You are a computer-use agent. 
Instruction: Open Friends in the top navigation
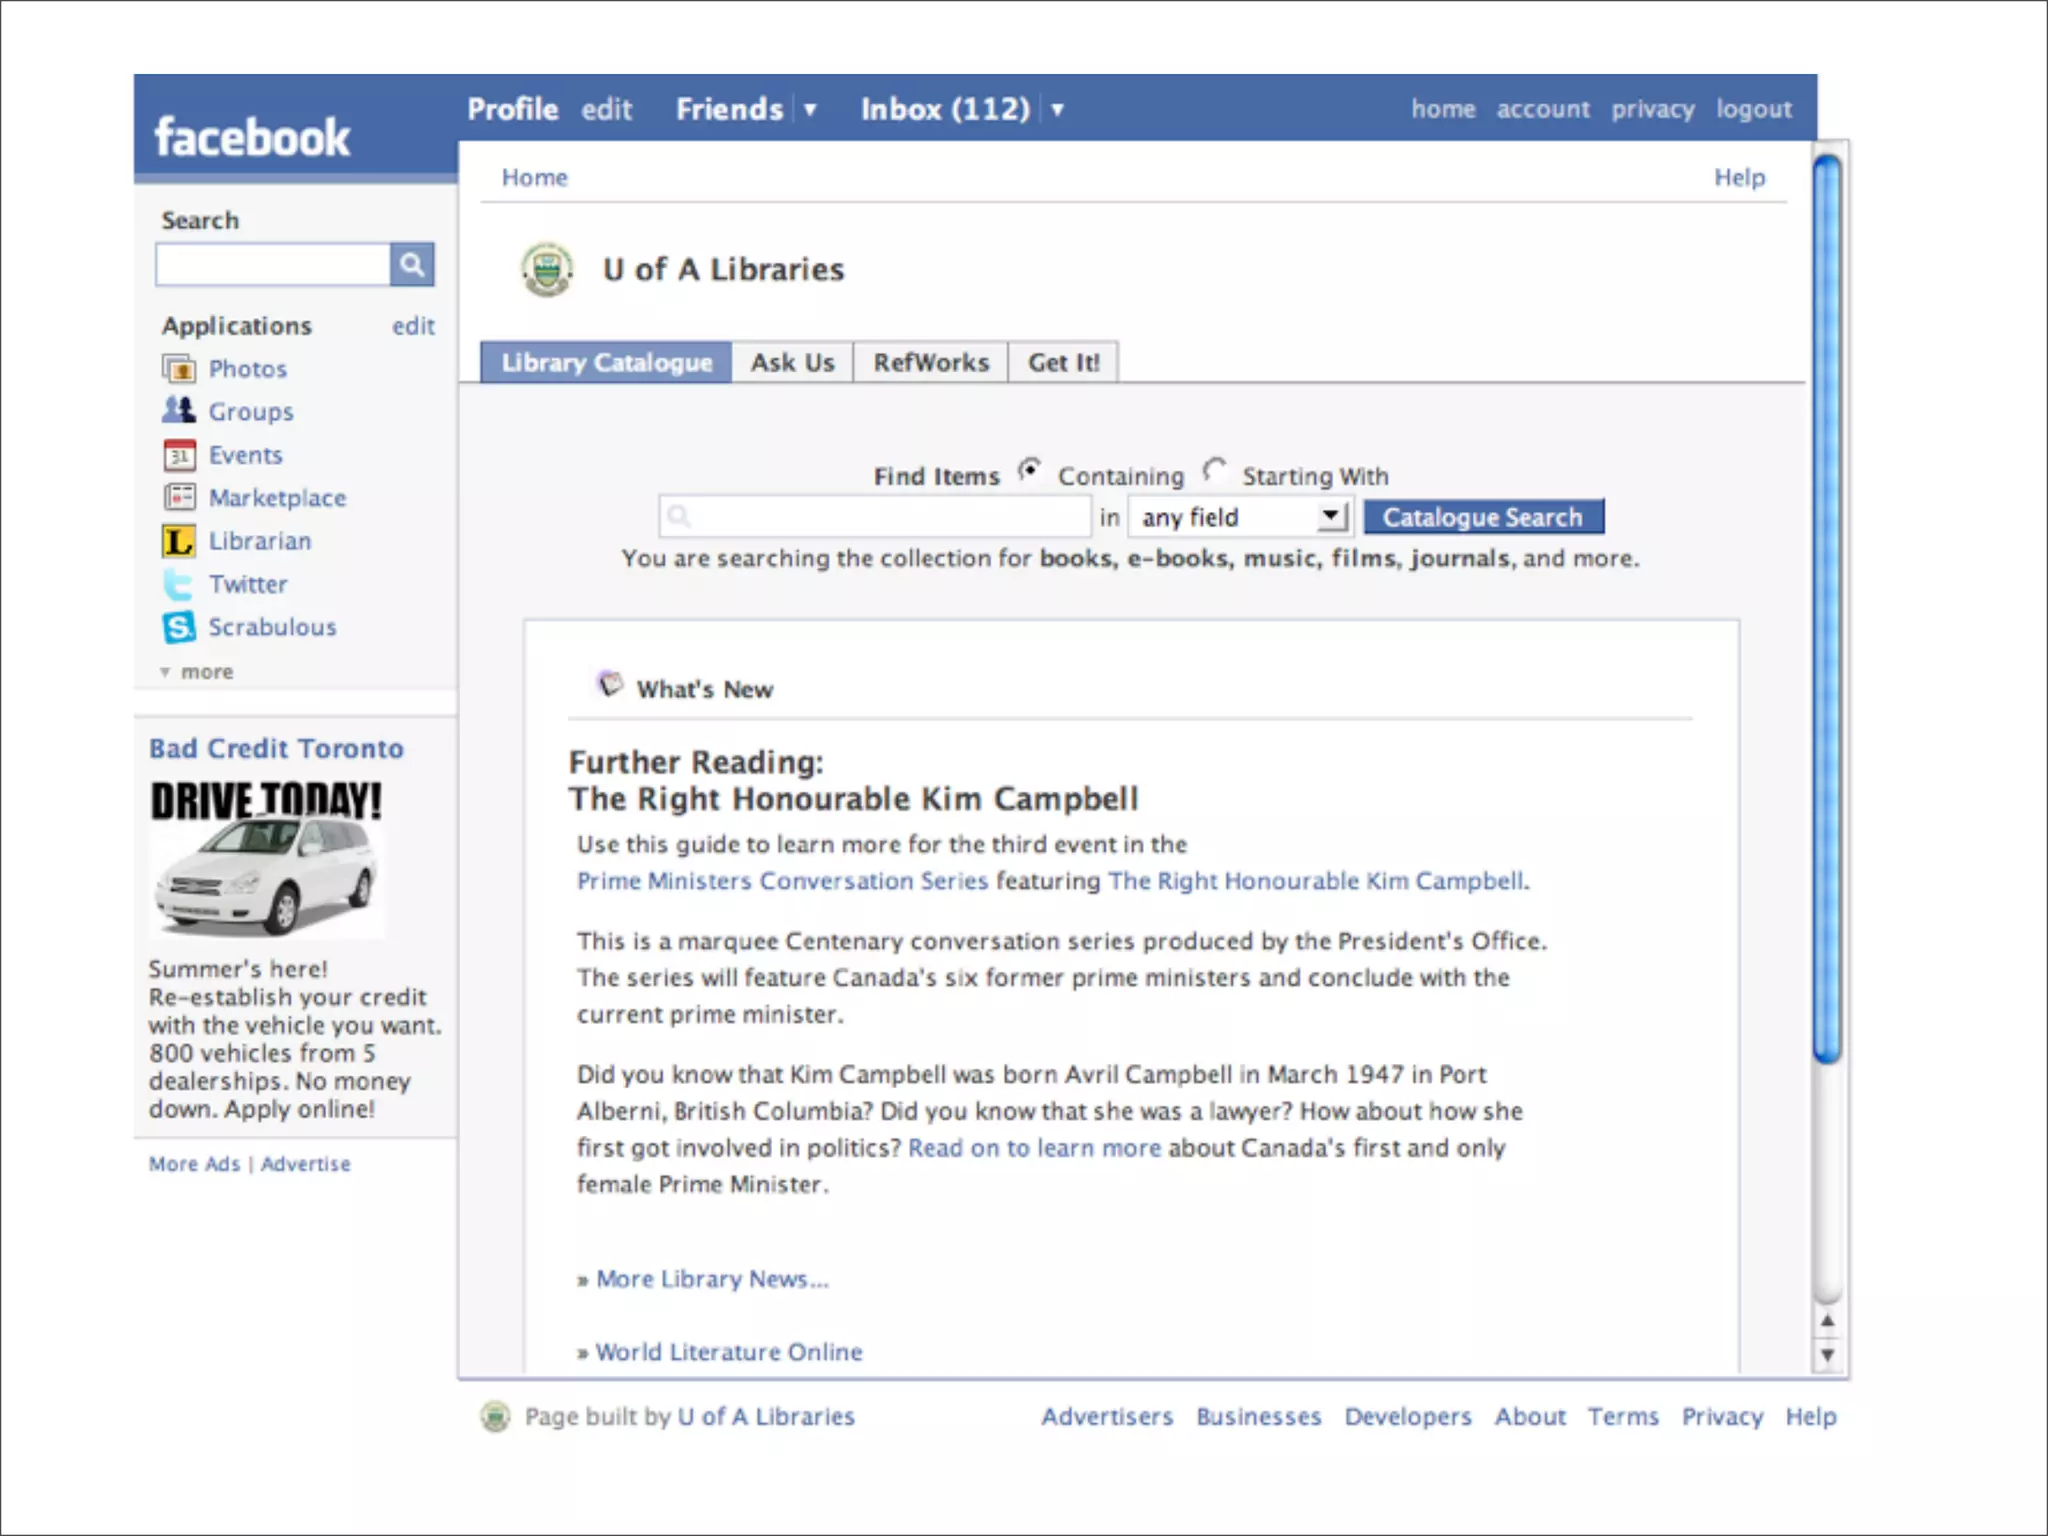click(729, 109)
